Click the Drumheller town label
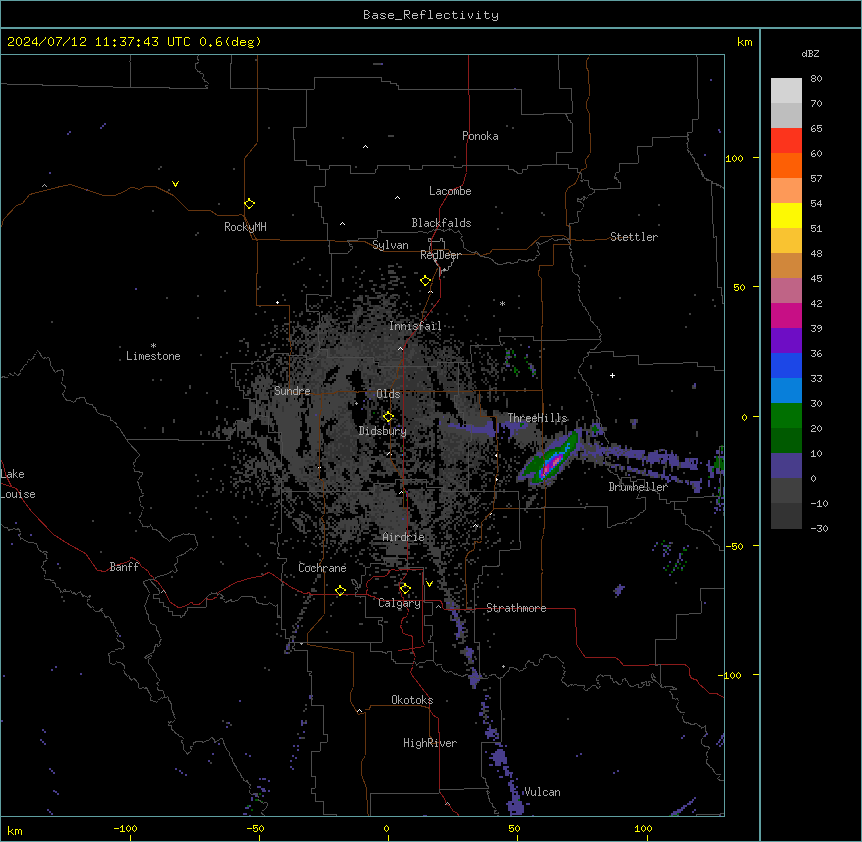This screenshot has width=862, height=842. click(x=638, y=487)
